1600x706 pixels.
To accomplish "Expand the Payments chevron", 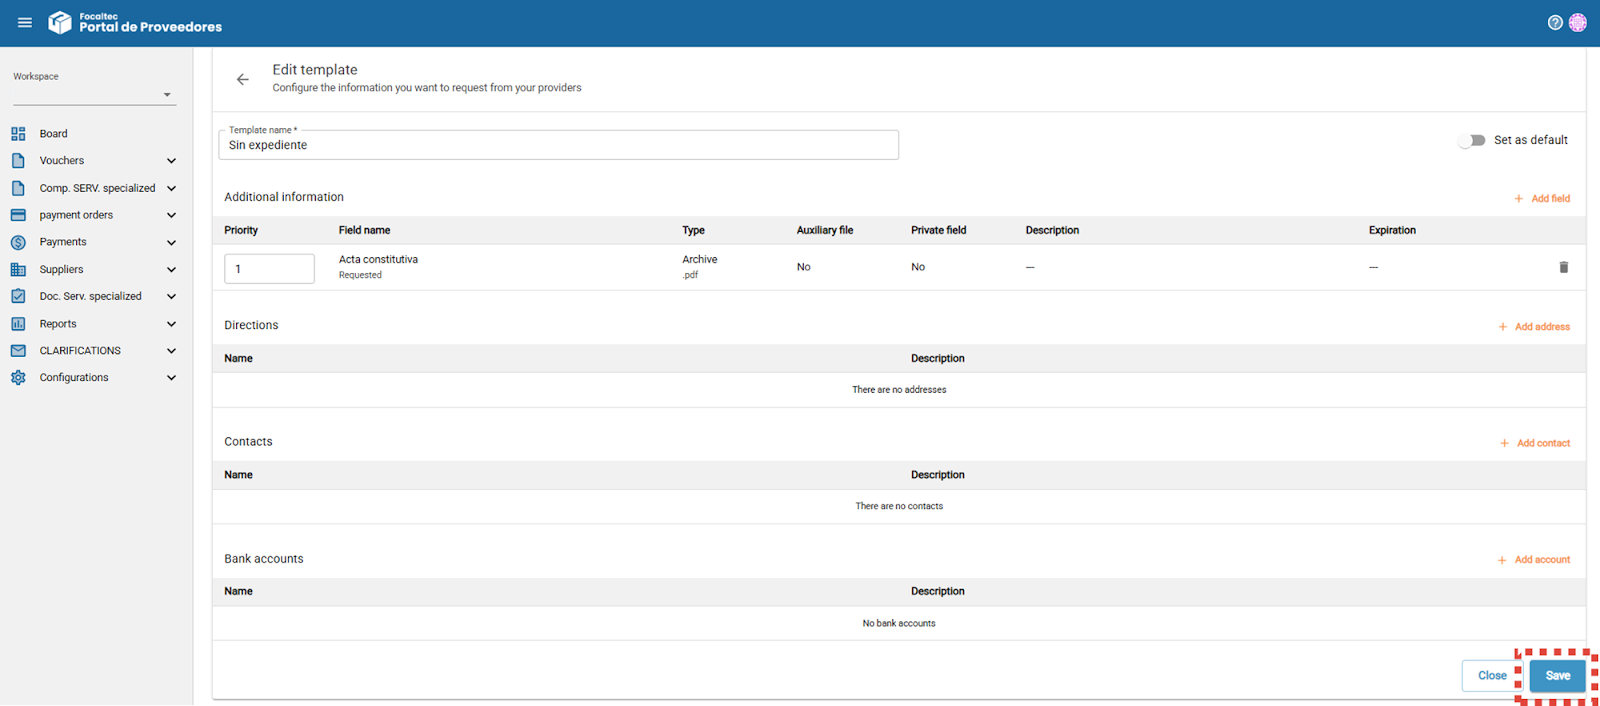I will 171,242.
